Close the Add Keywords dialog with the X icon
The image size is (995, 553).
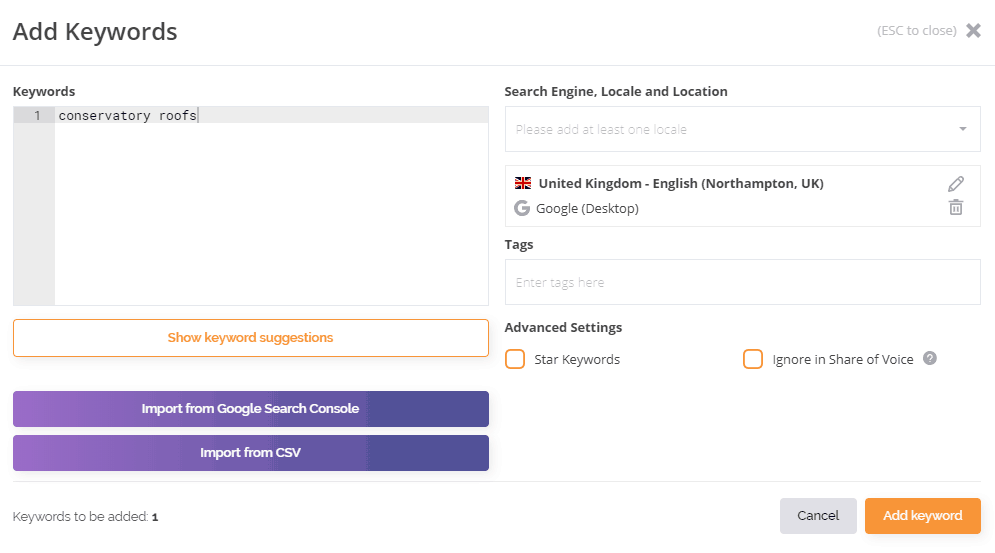tap(973, 30)
